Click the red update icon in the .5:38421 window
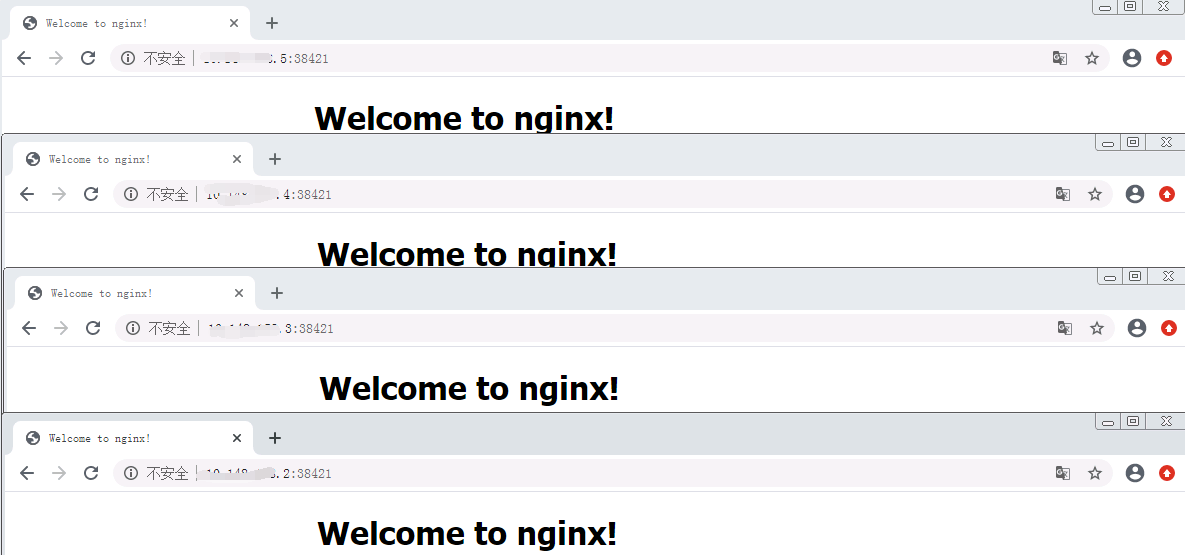Screen dimensions: 1185x555 coord(1164,59)
